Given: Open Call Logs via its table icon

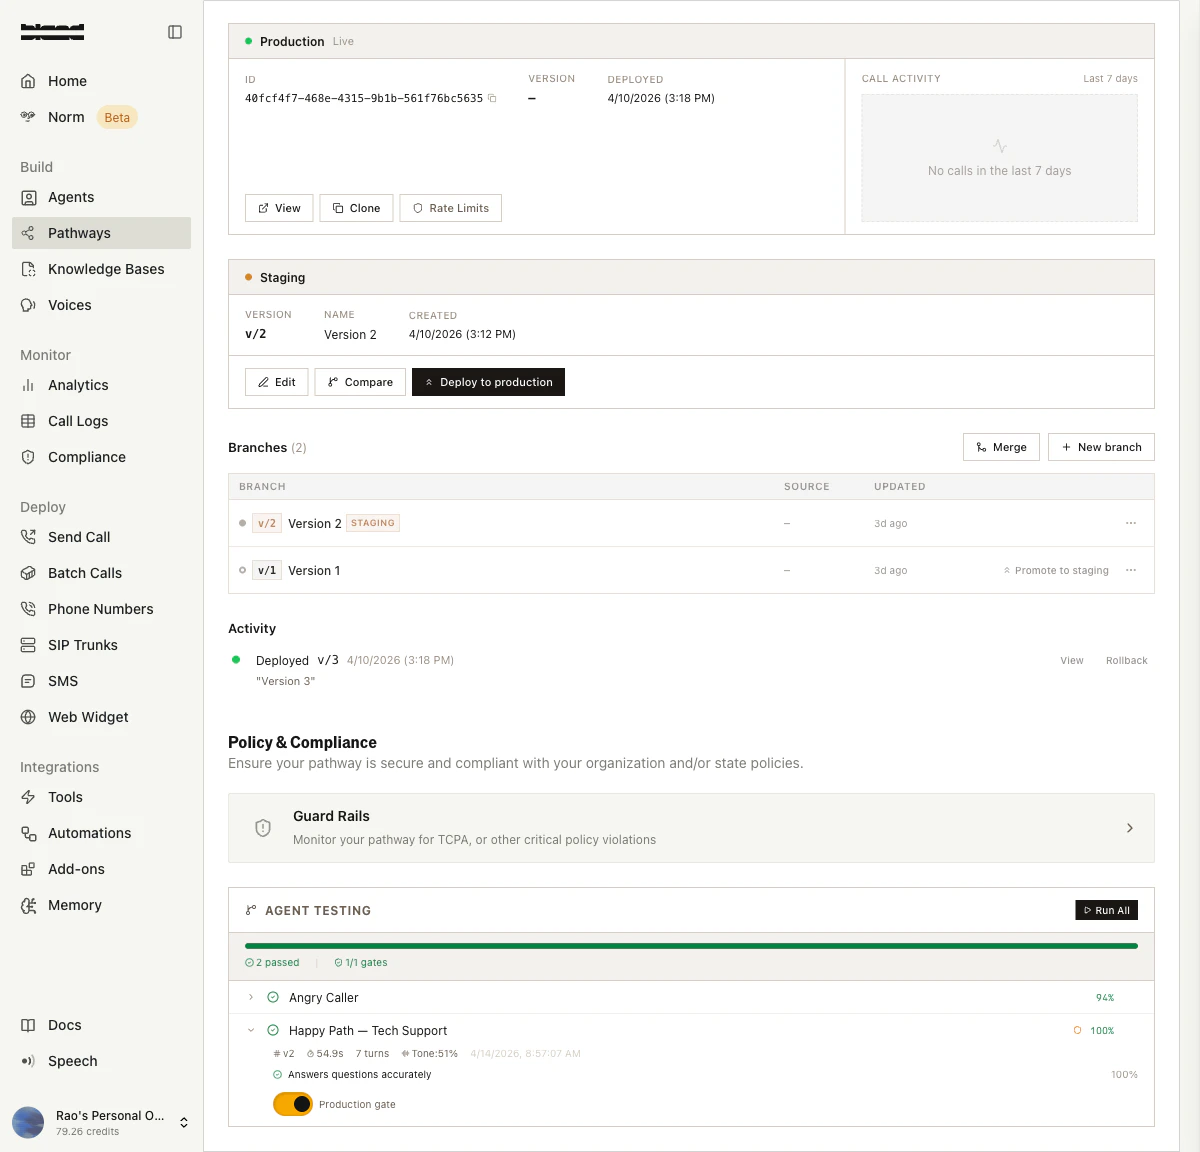Looking at the screenshot, I should [x=28, y=421].
